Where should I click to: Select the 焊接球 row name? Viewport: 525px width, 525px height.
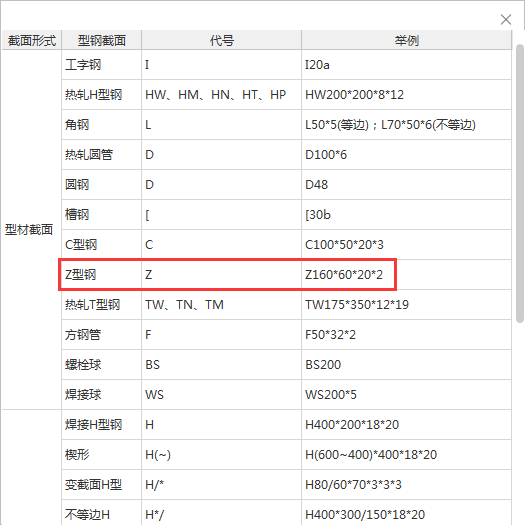(x=83, y=394)
